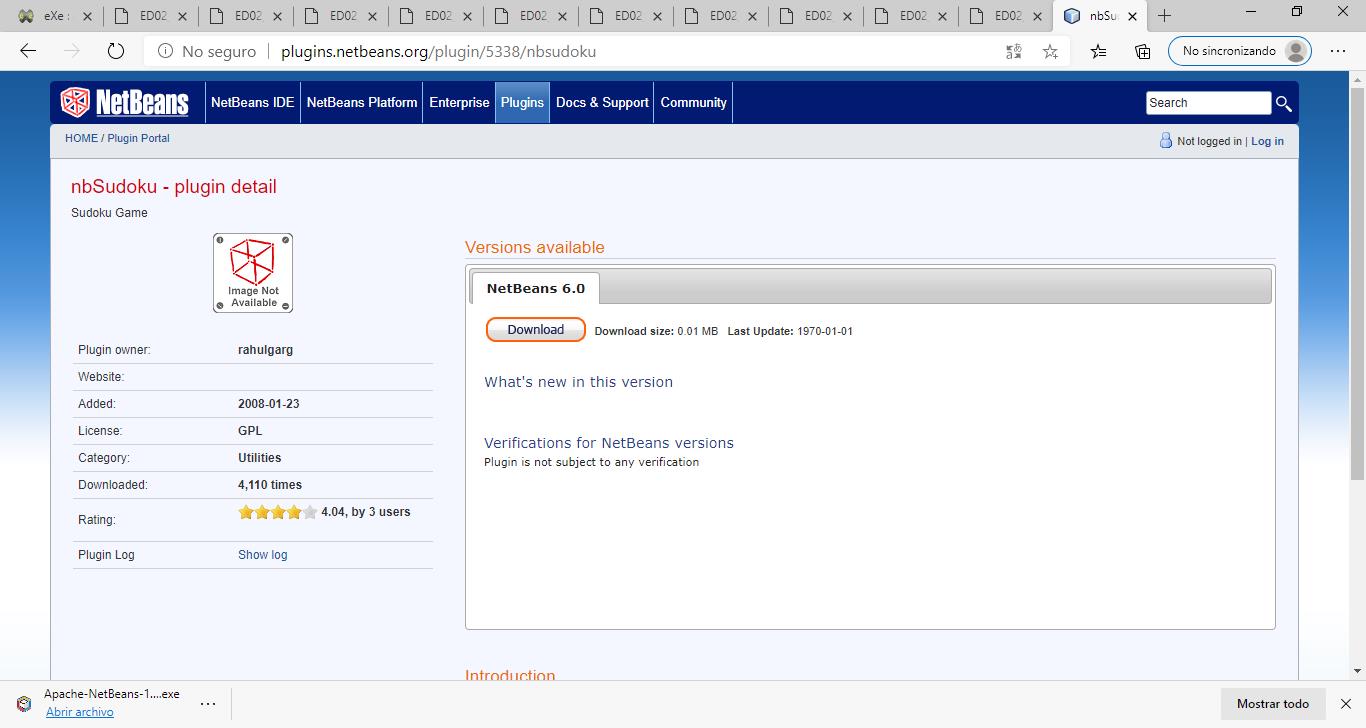Click the GPL license text
The width and height of the screenshot is (1366, 728).
click(x=250, y=431)
